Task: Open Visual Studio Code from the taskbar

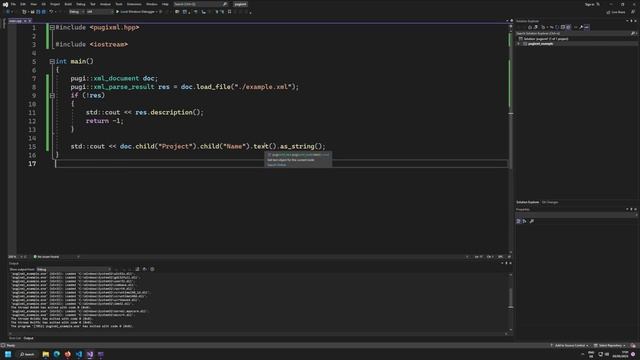Action: [x=79, y=354]
